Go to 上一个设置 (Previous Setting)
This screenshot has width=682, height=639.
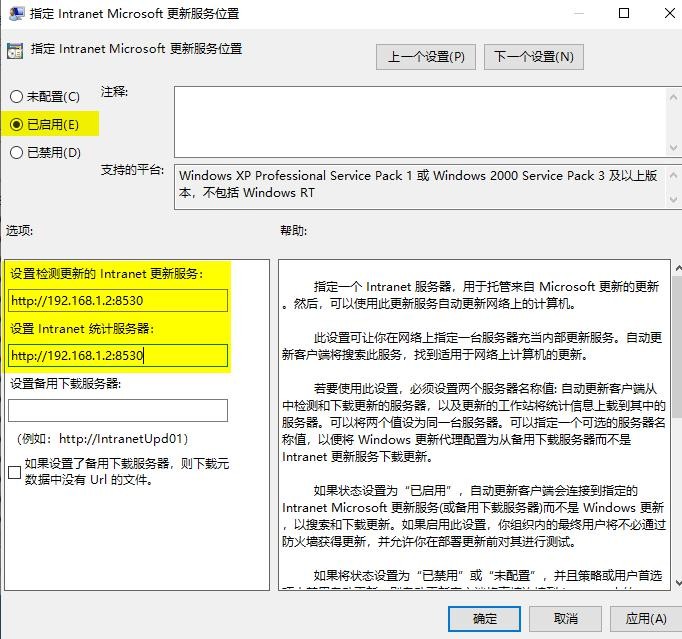pos(427,57)
